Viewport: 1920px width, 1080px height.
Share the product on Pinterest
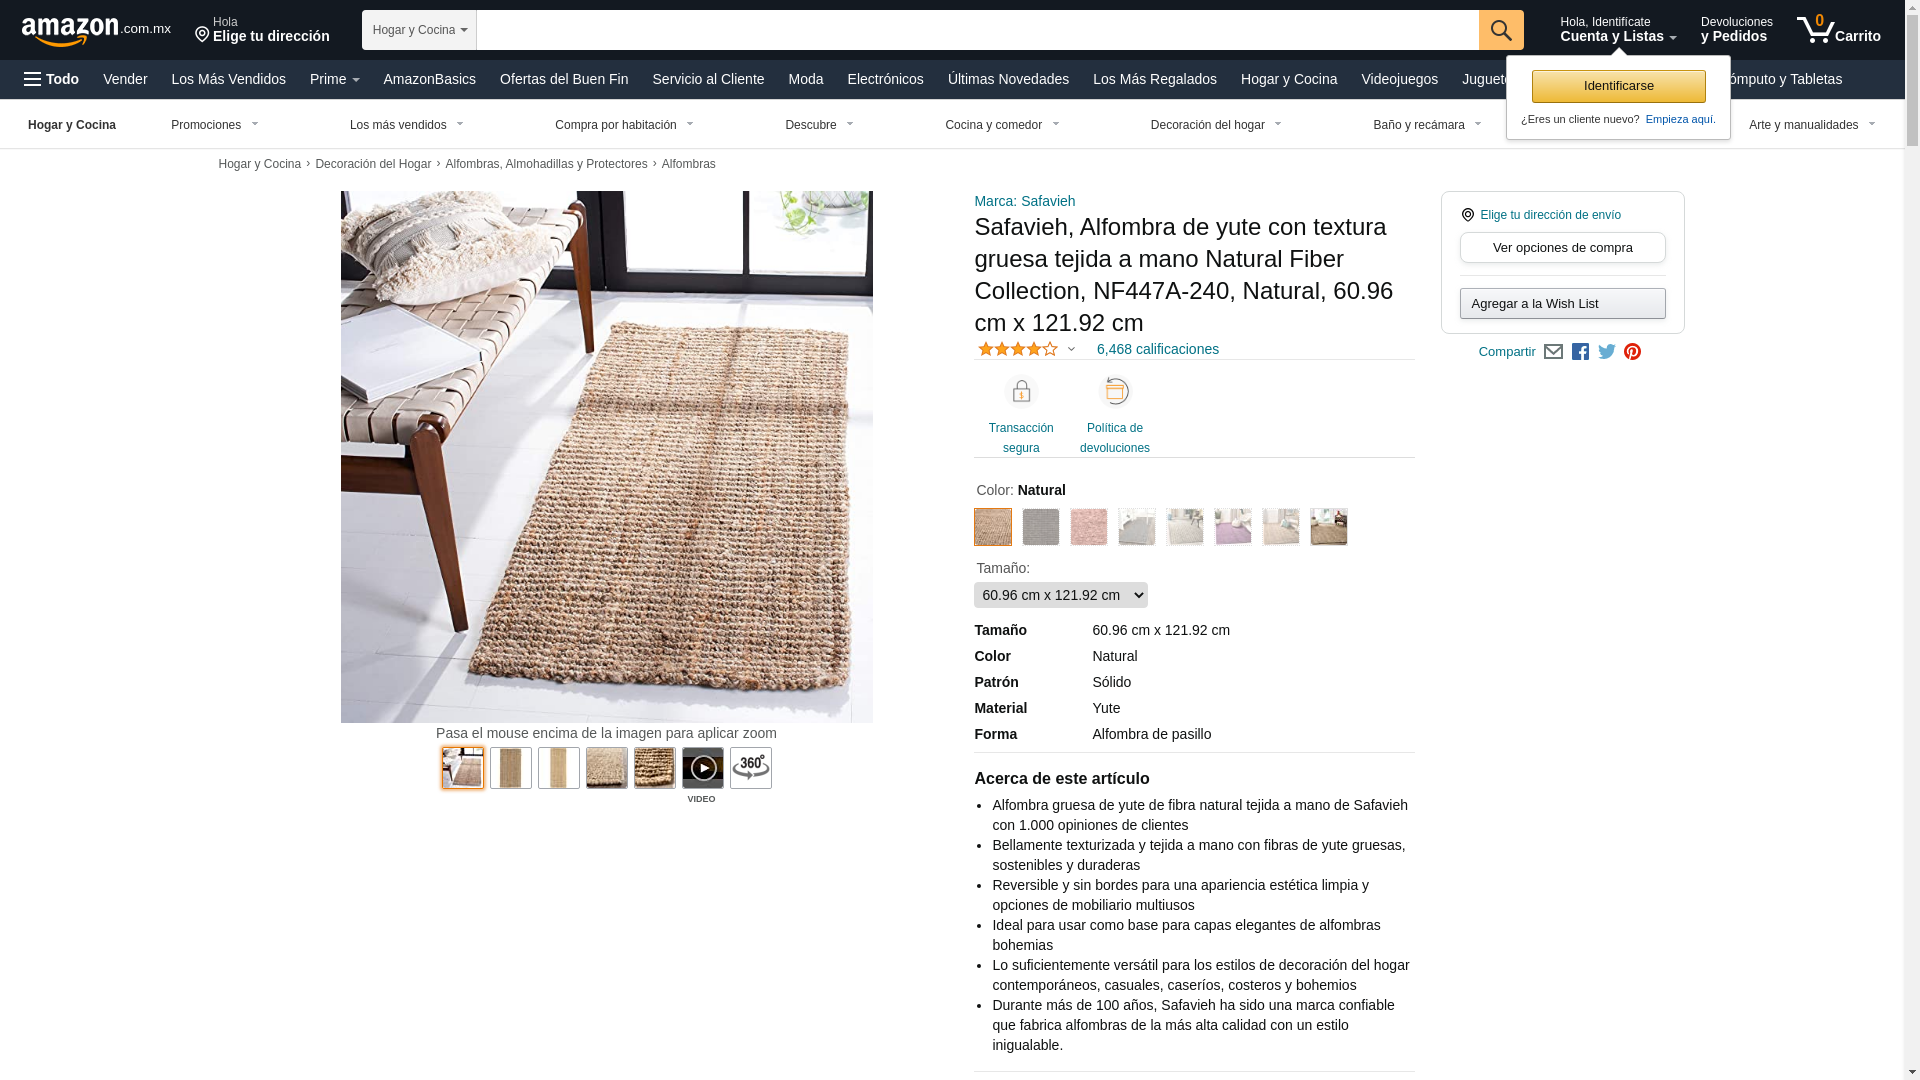[x=1632, y=352]
